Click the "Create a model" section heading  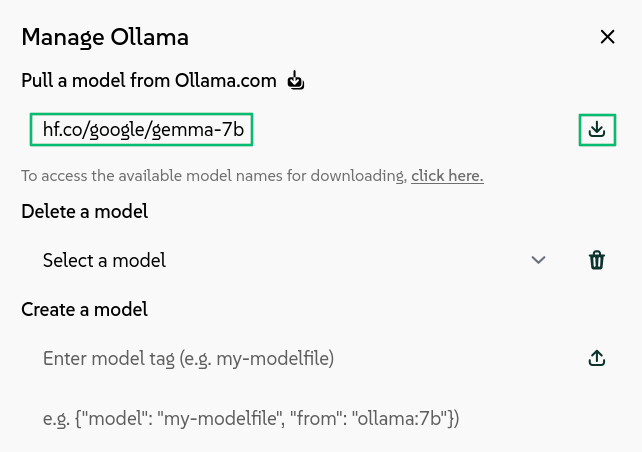point(84,309)
